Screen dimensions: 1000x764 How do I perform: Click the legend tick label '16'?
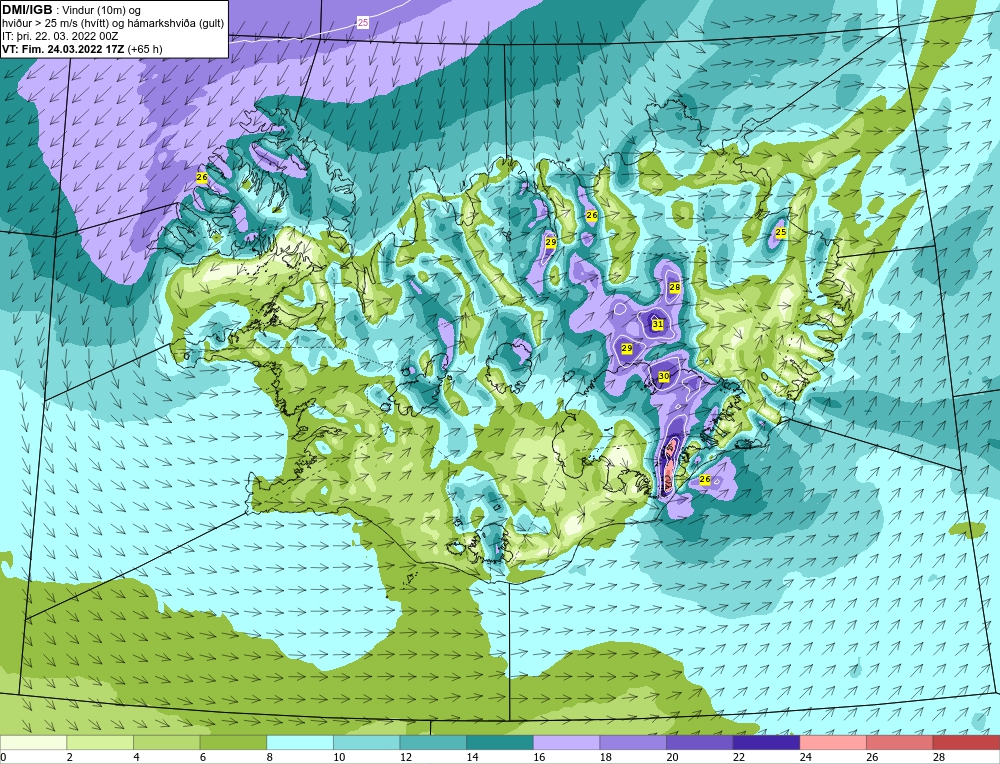[540, 757]
